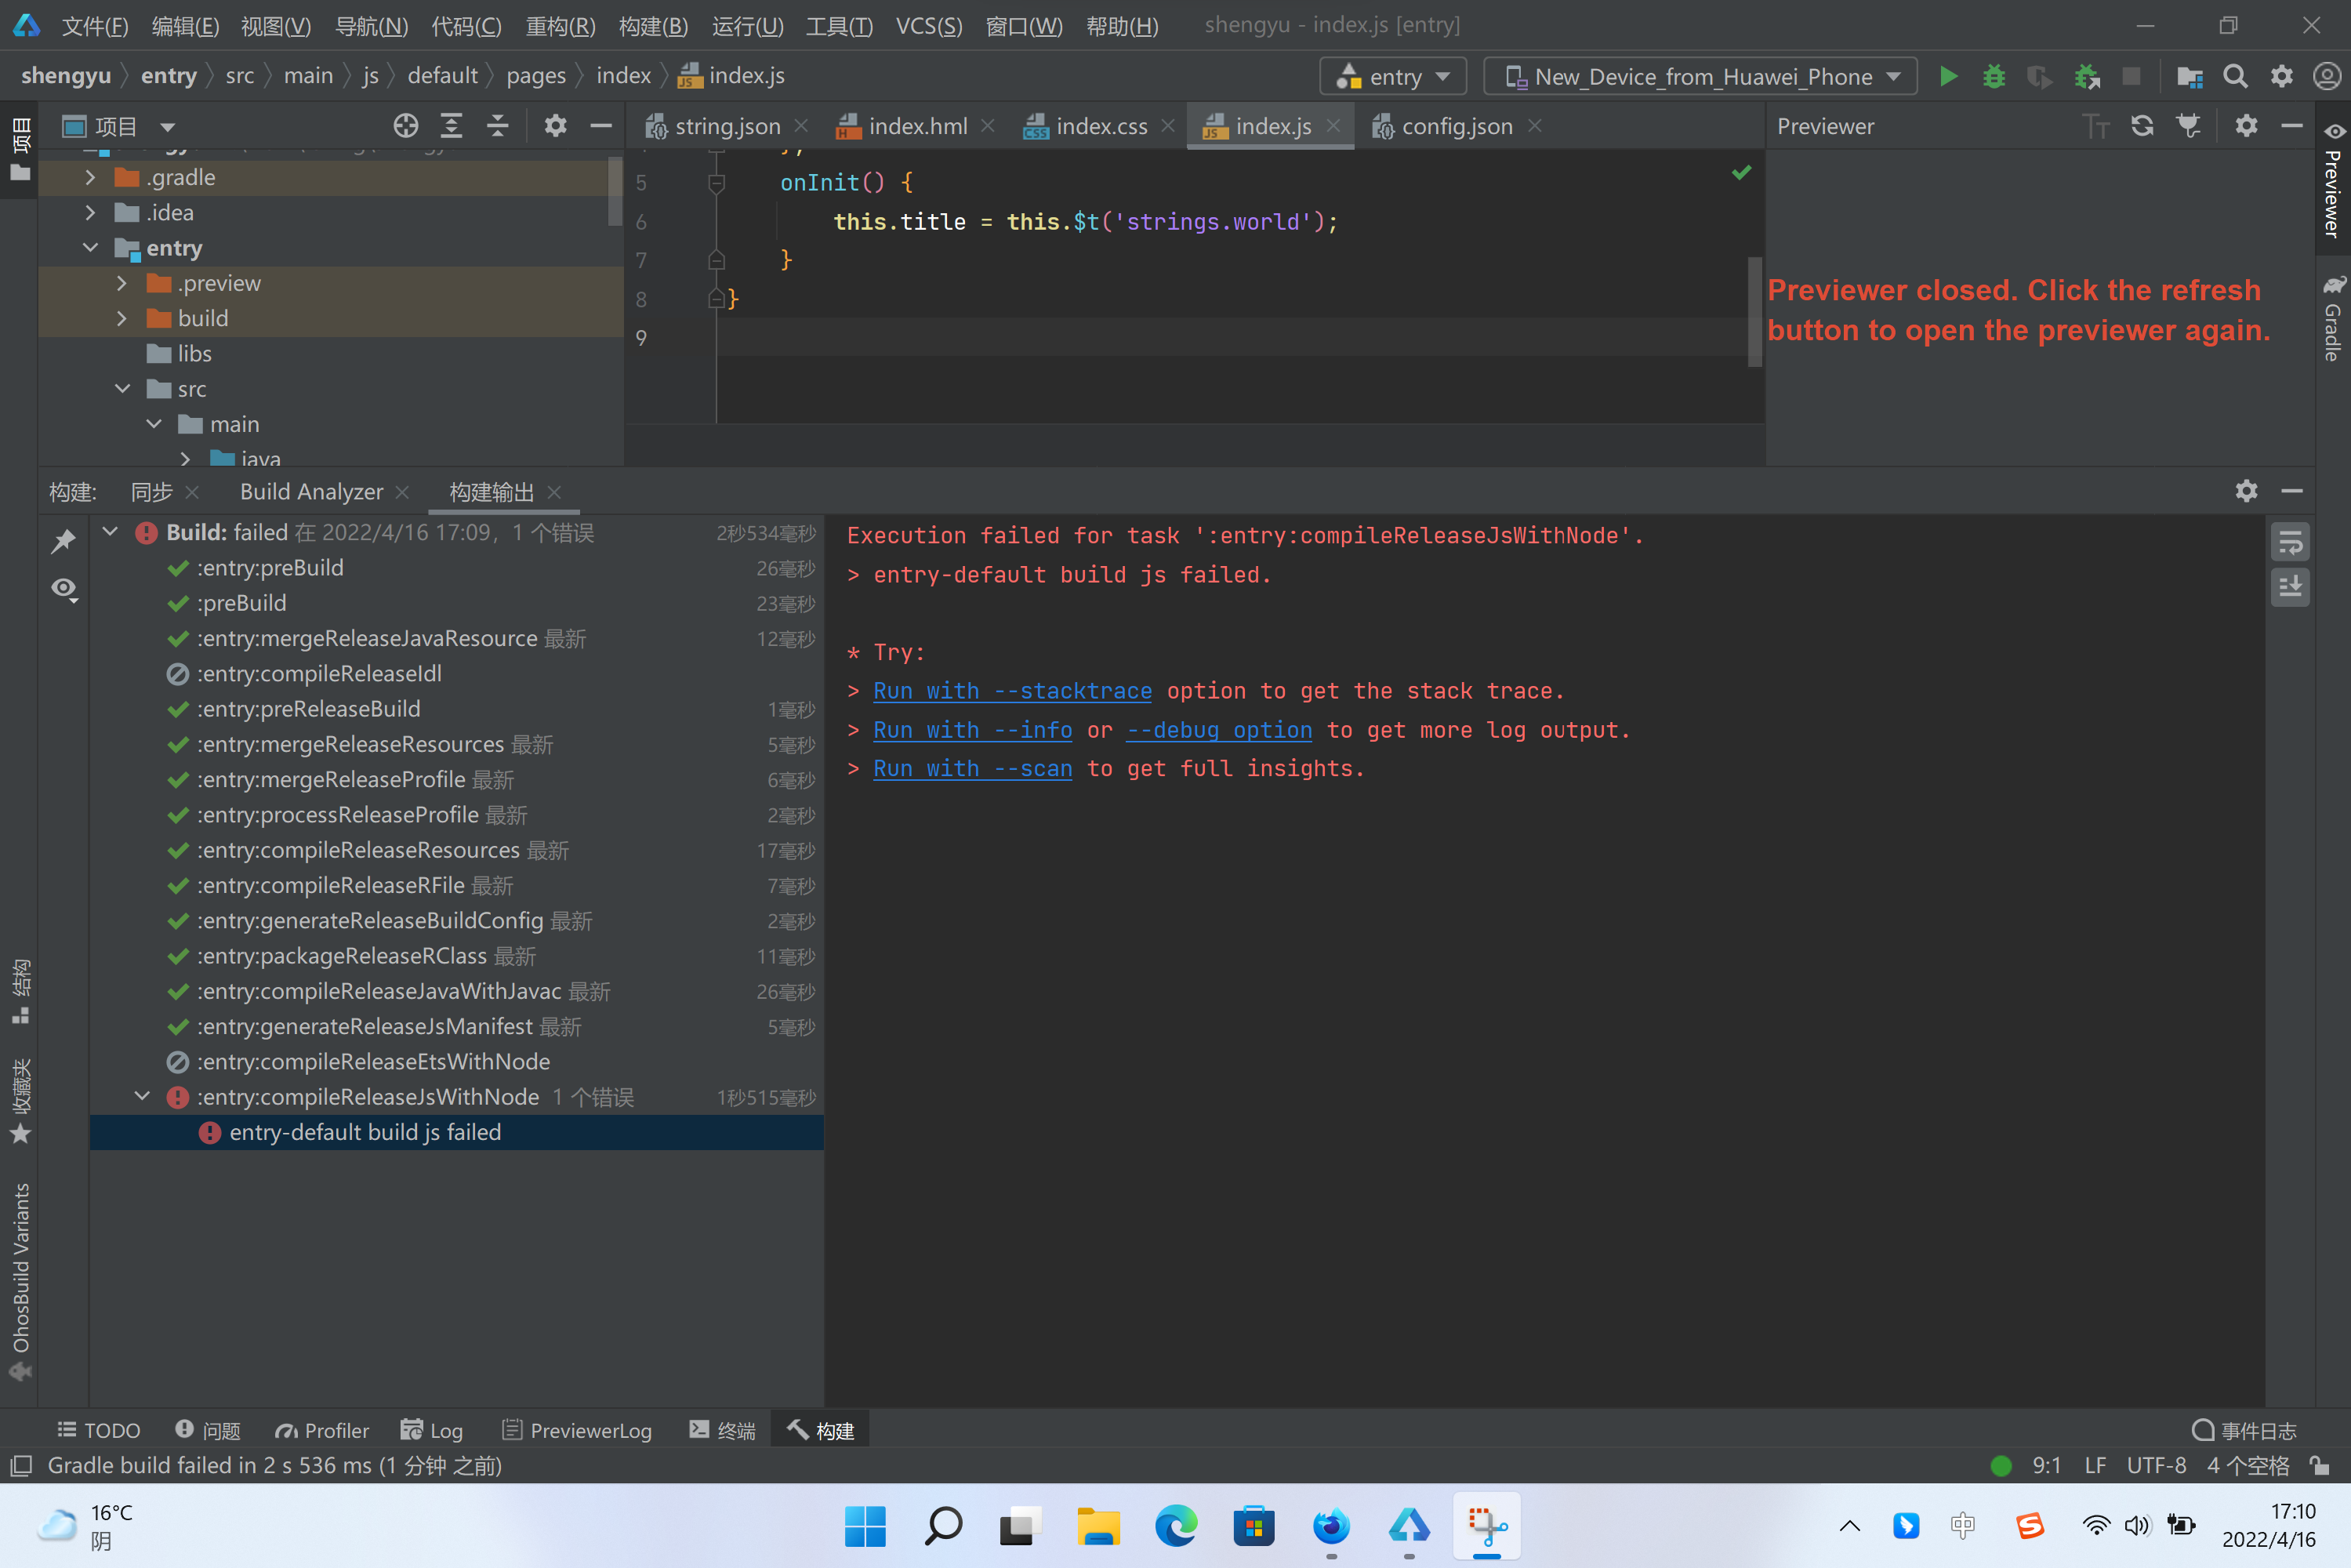This screenshot has height=1568, width=2351.
Task: Switch to the config.json editor tab
Action: 1455,126
